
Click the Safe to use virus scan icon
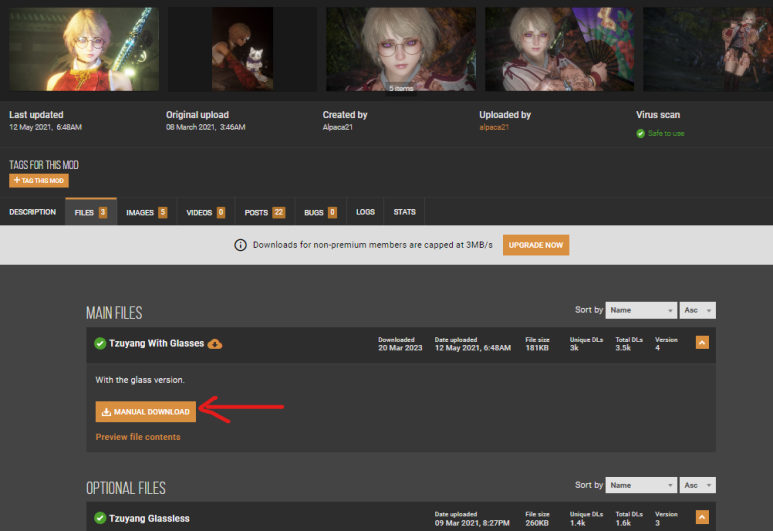(640, 134)
